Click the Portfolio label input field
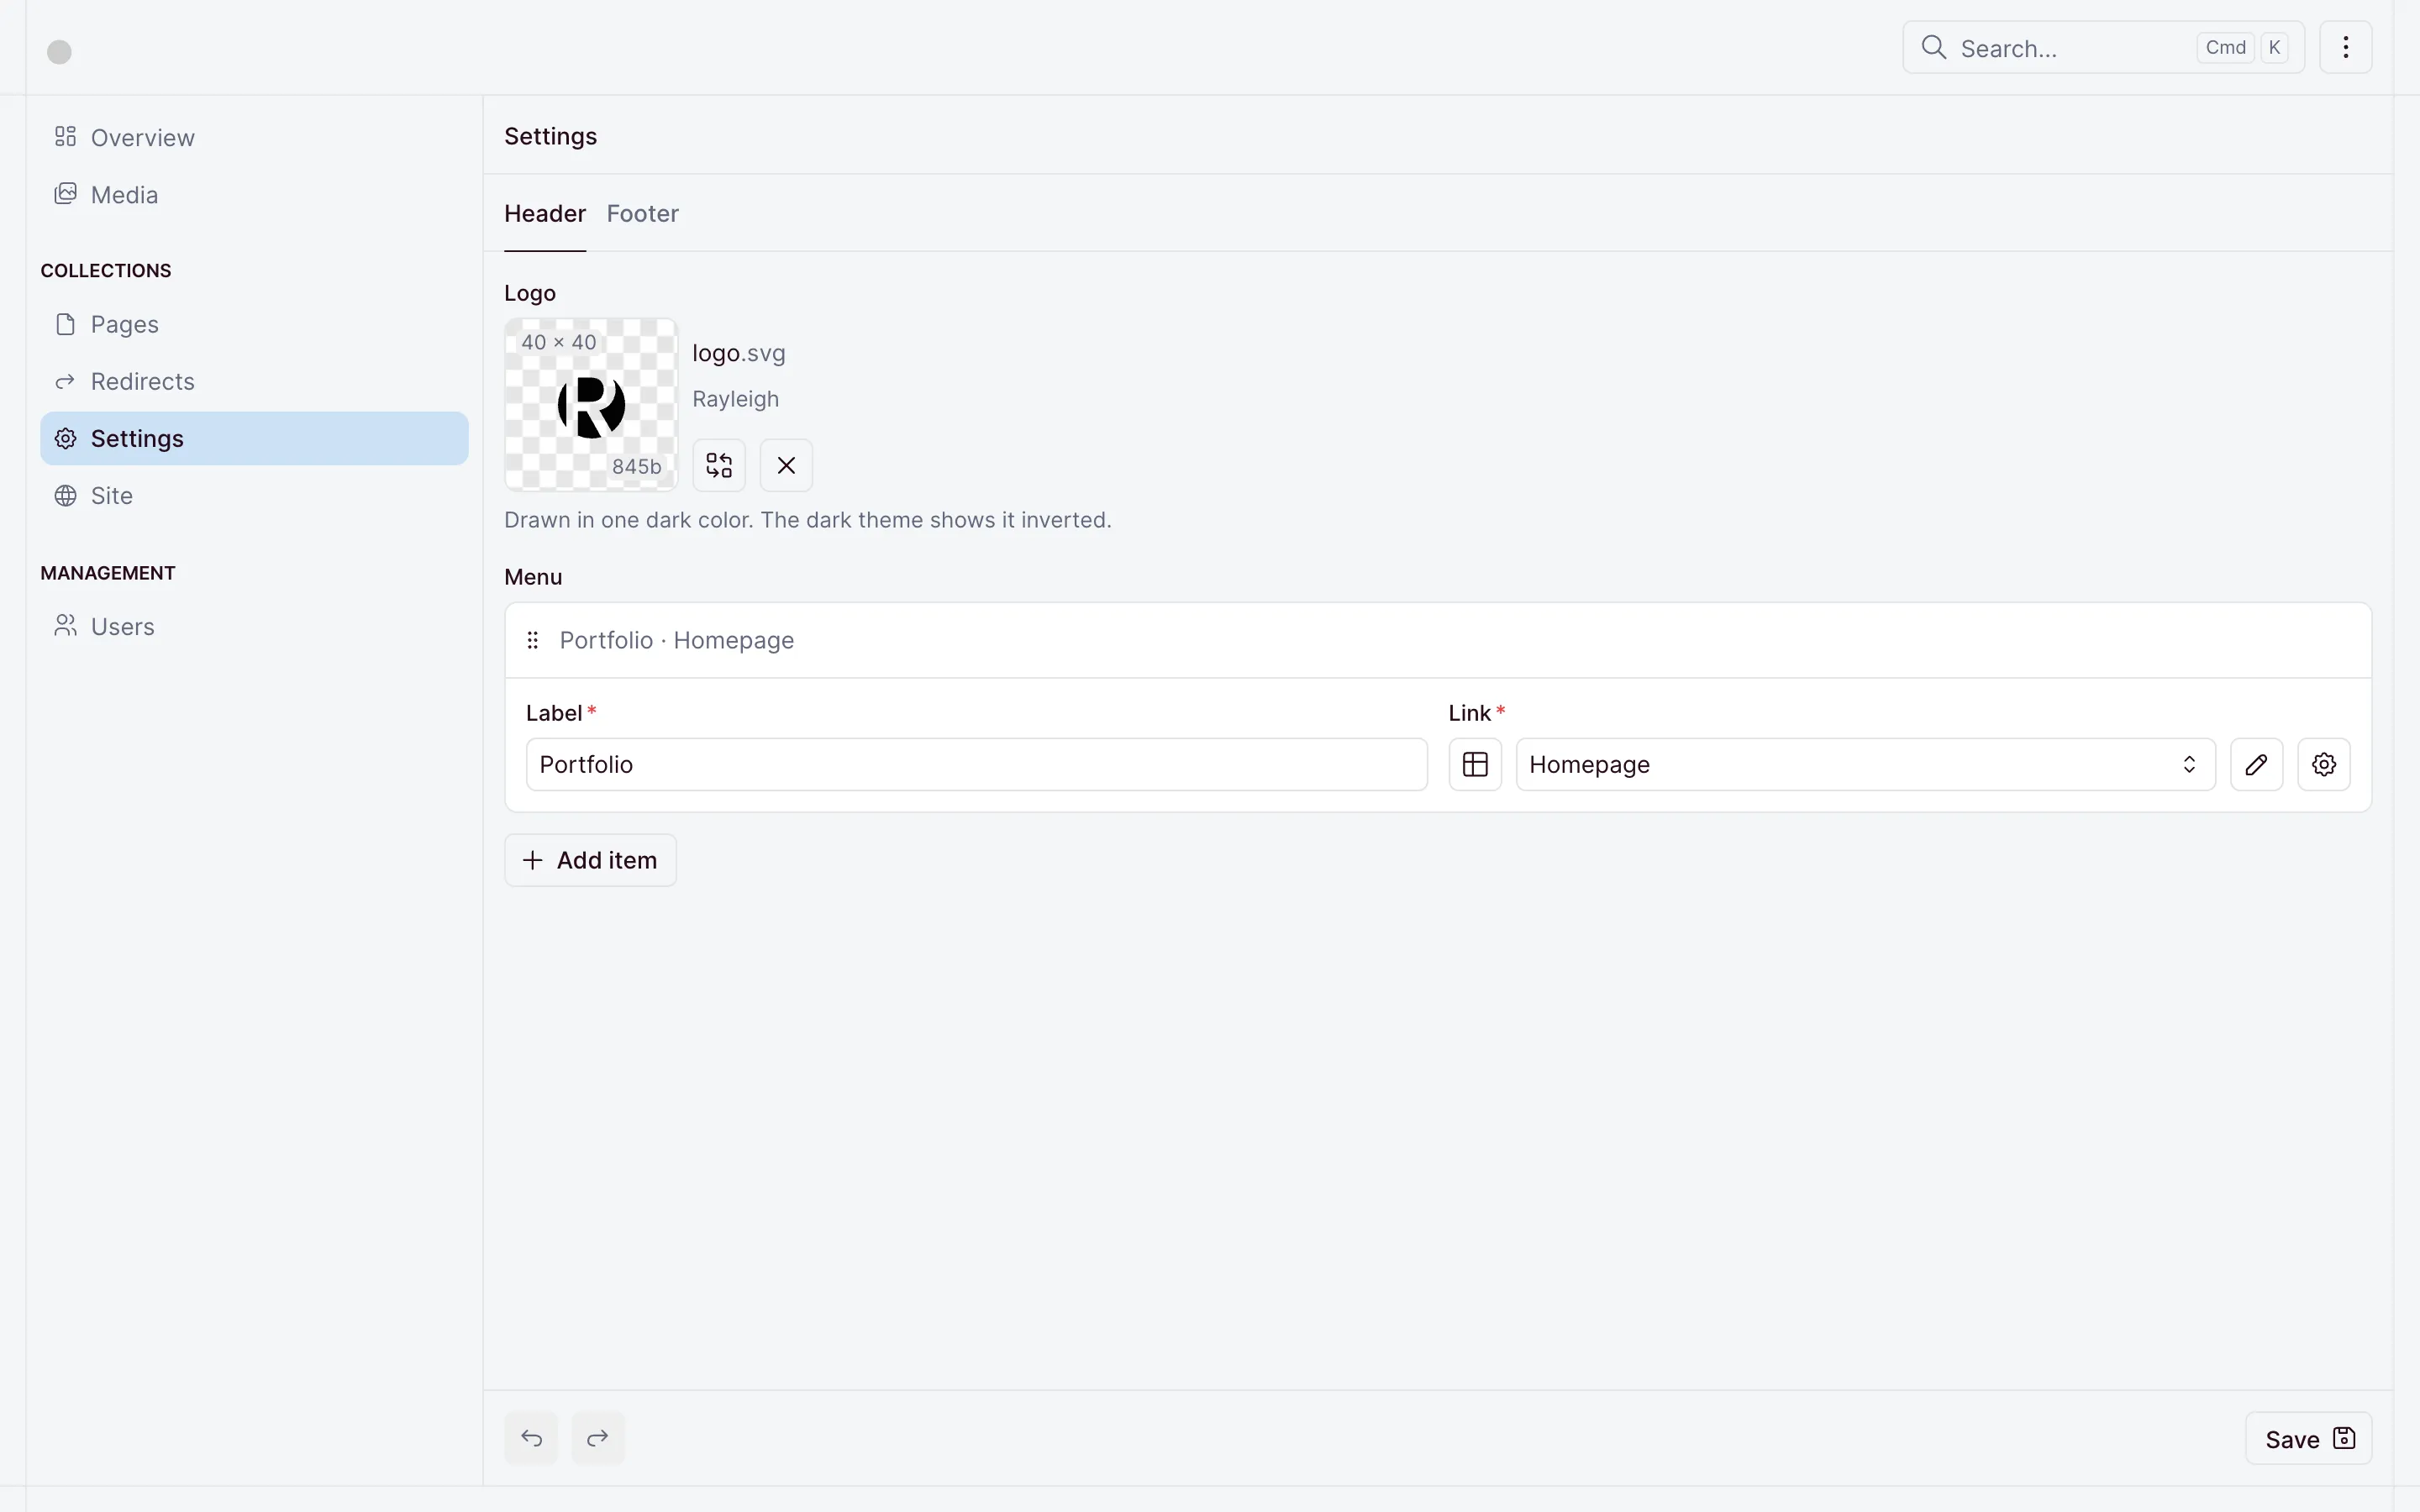2420x1512 pixels. coord(976,764)
